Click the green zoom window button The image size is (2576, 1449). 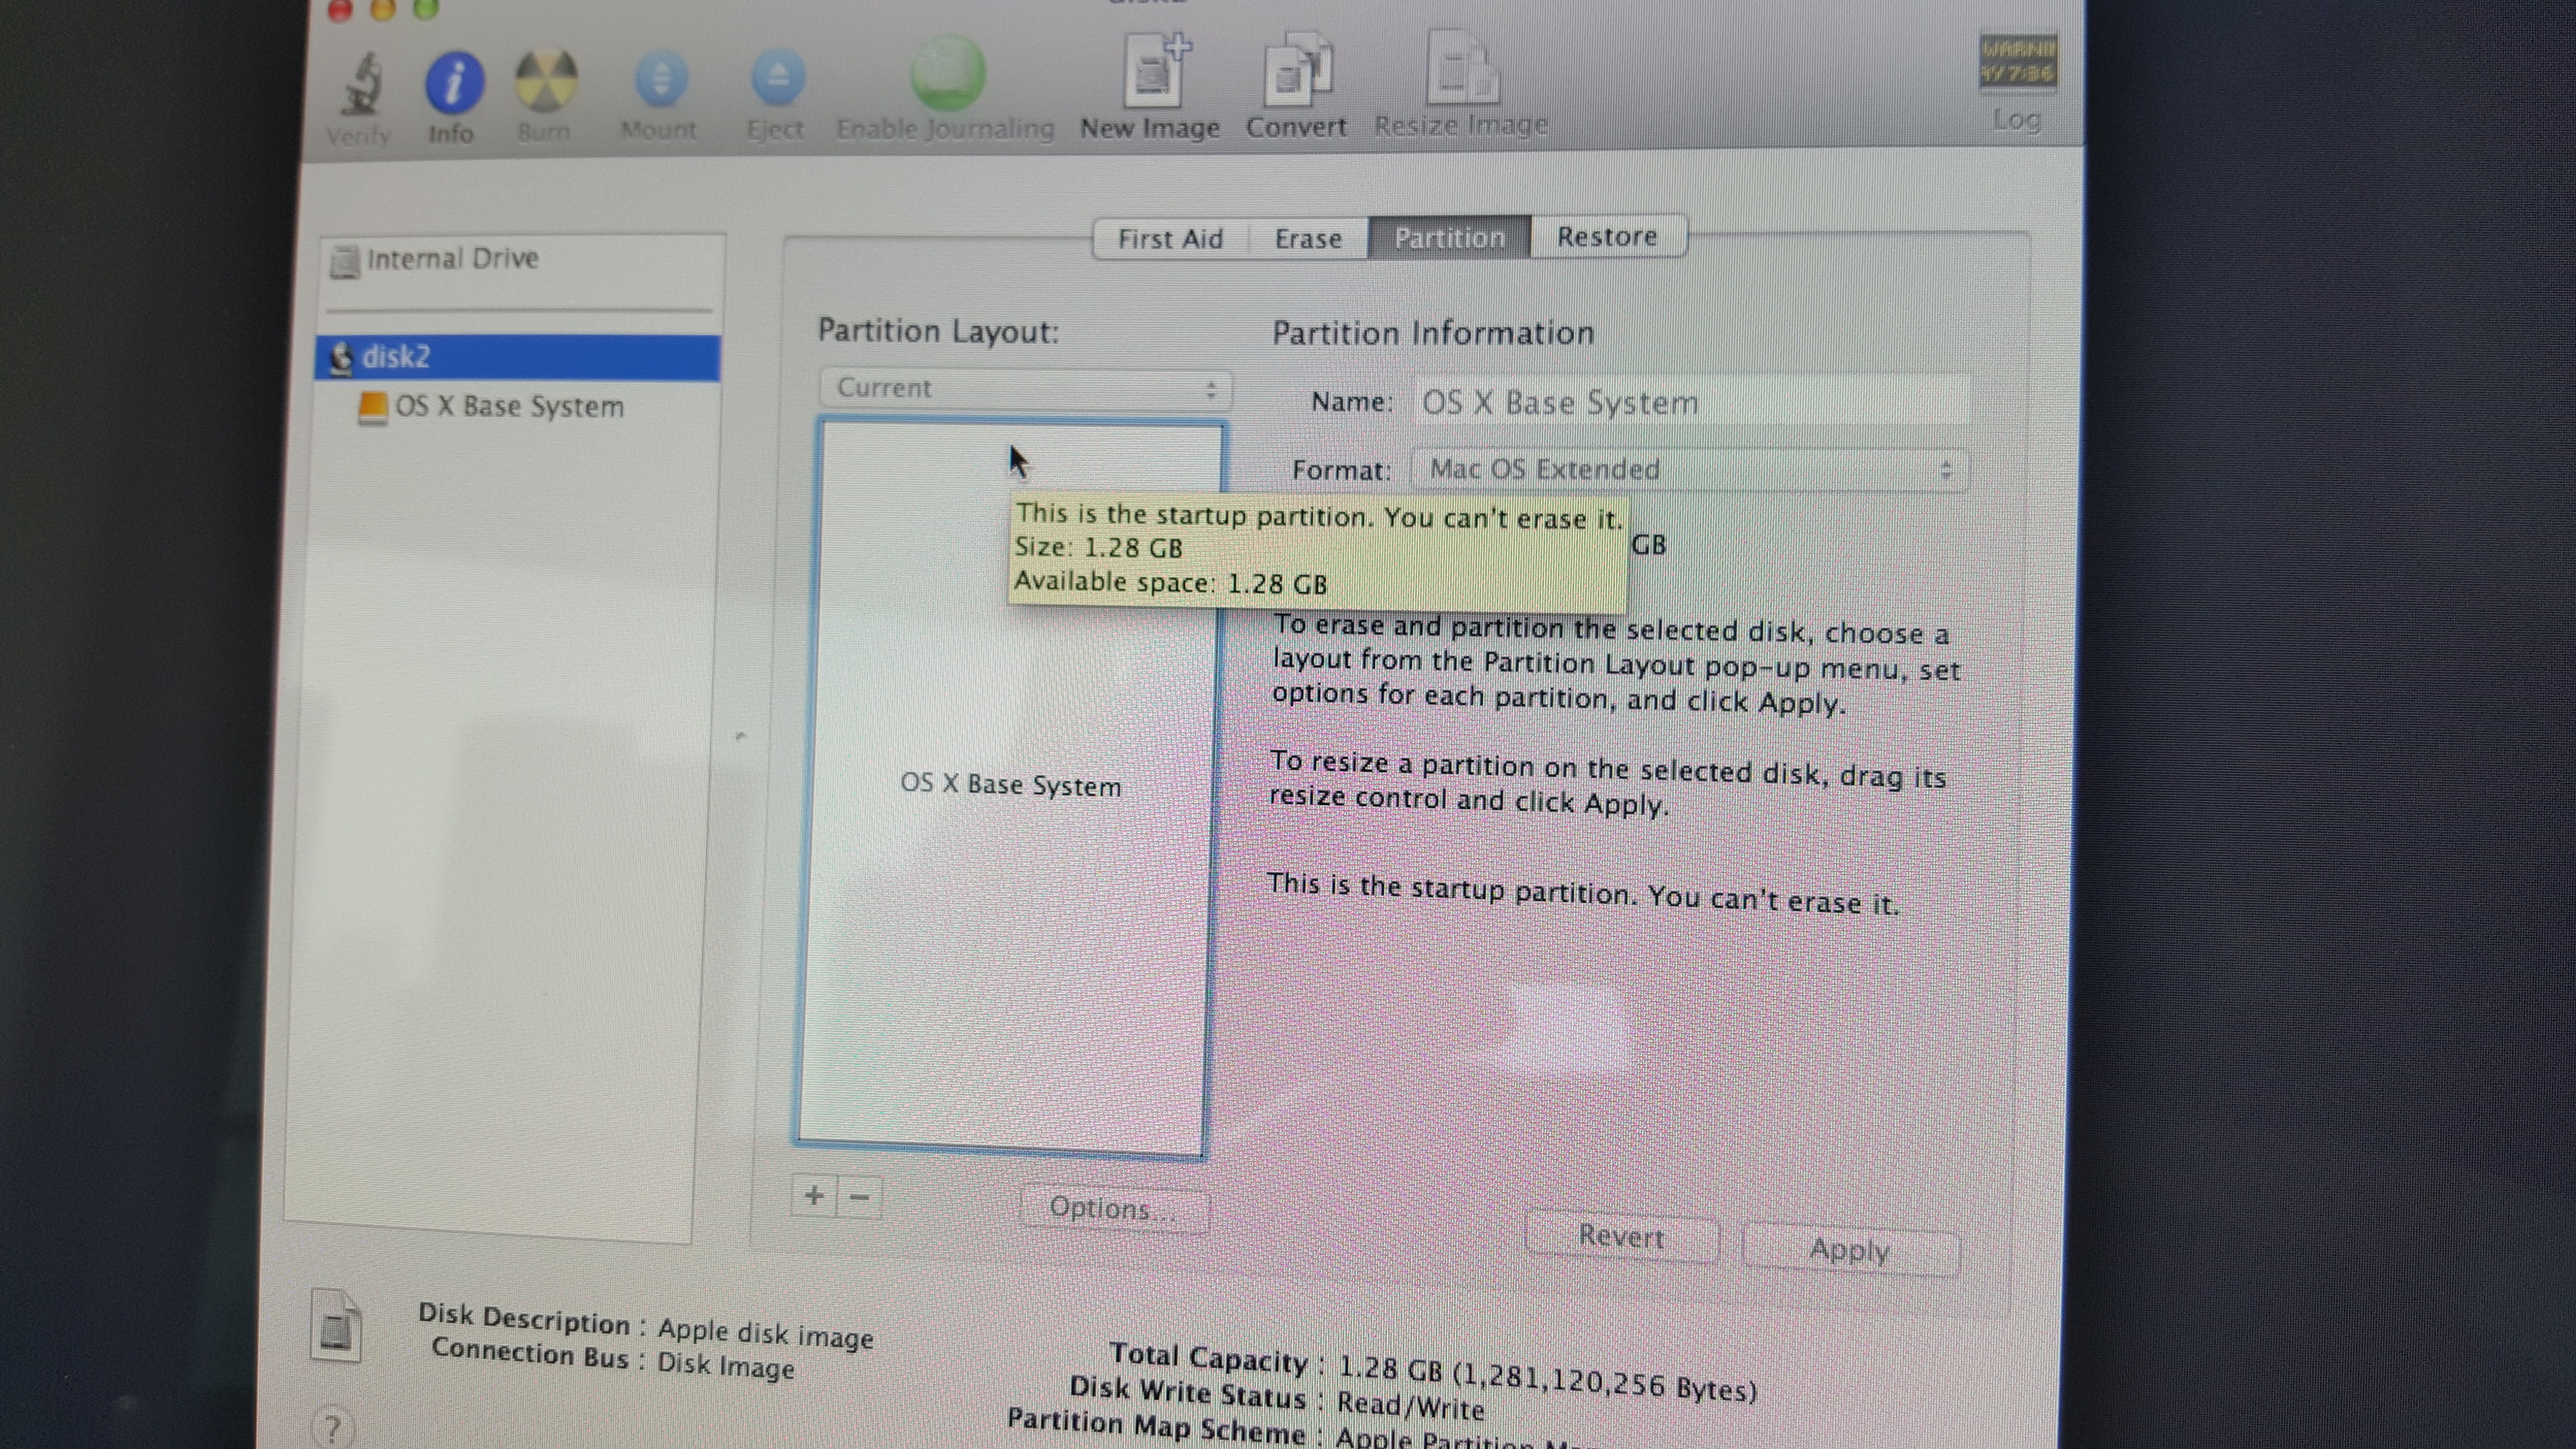click(426, 10)
